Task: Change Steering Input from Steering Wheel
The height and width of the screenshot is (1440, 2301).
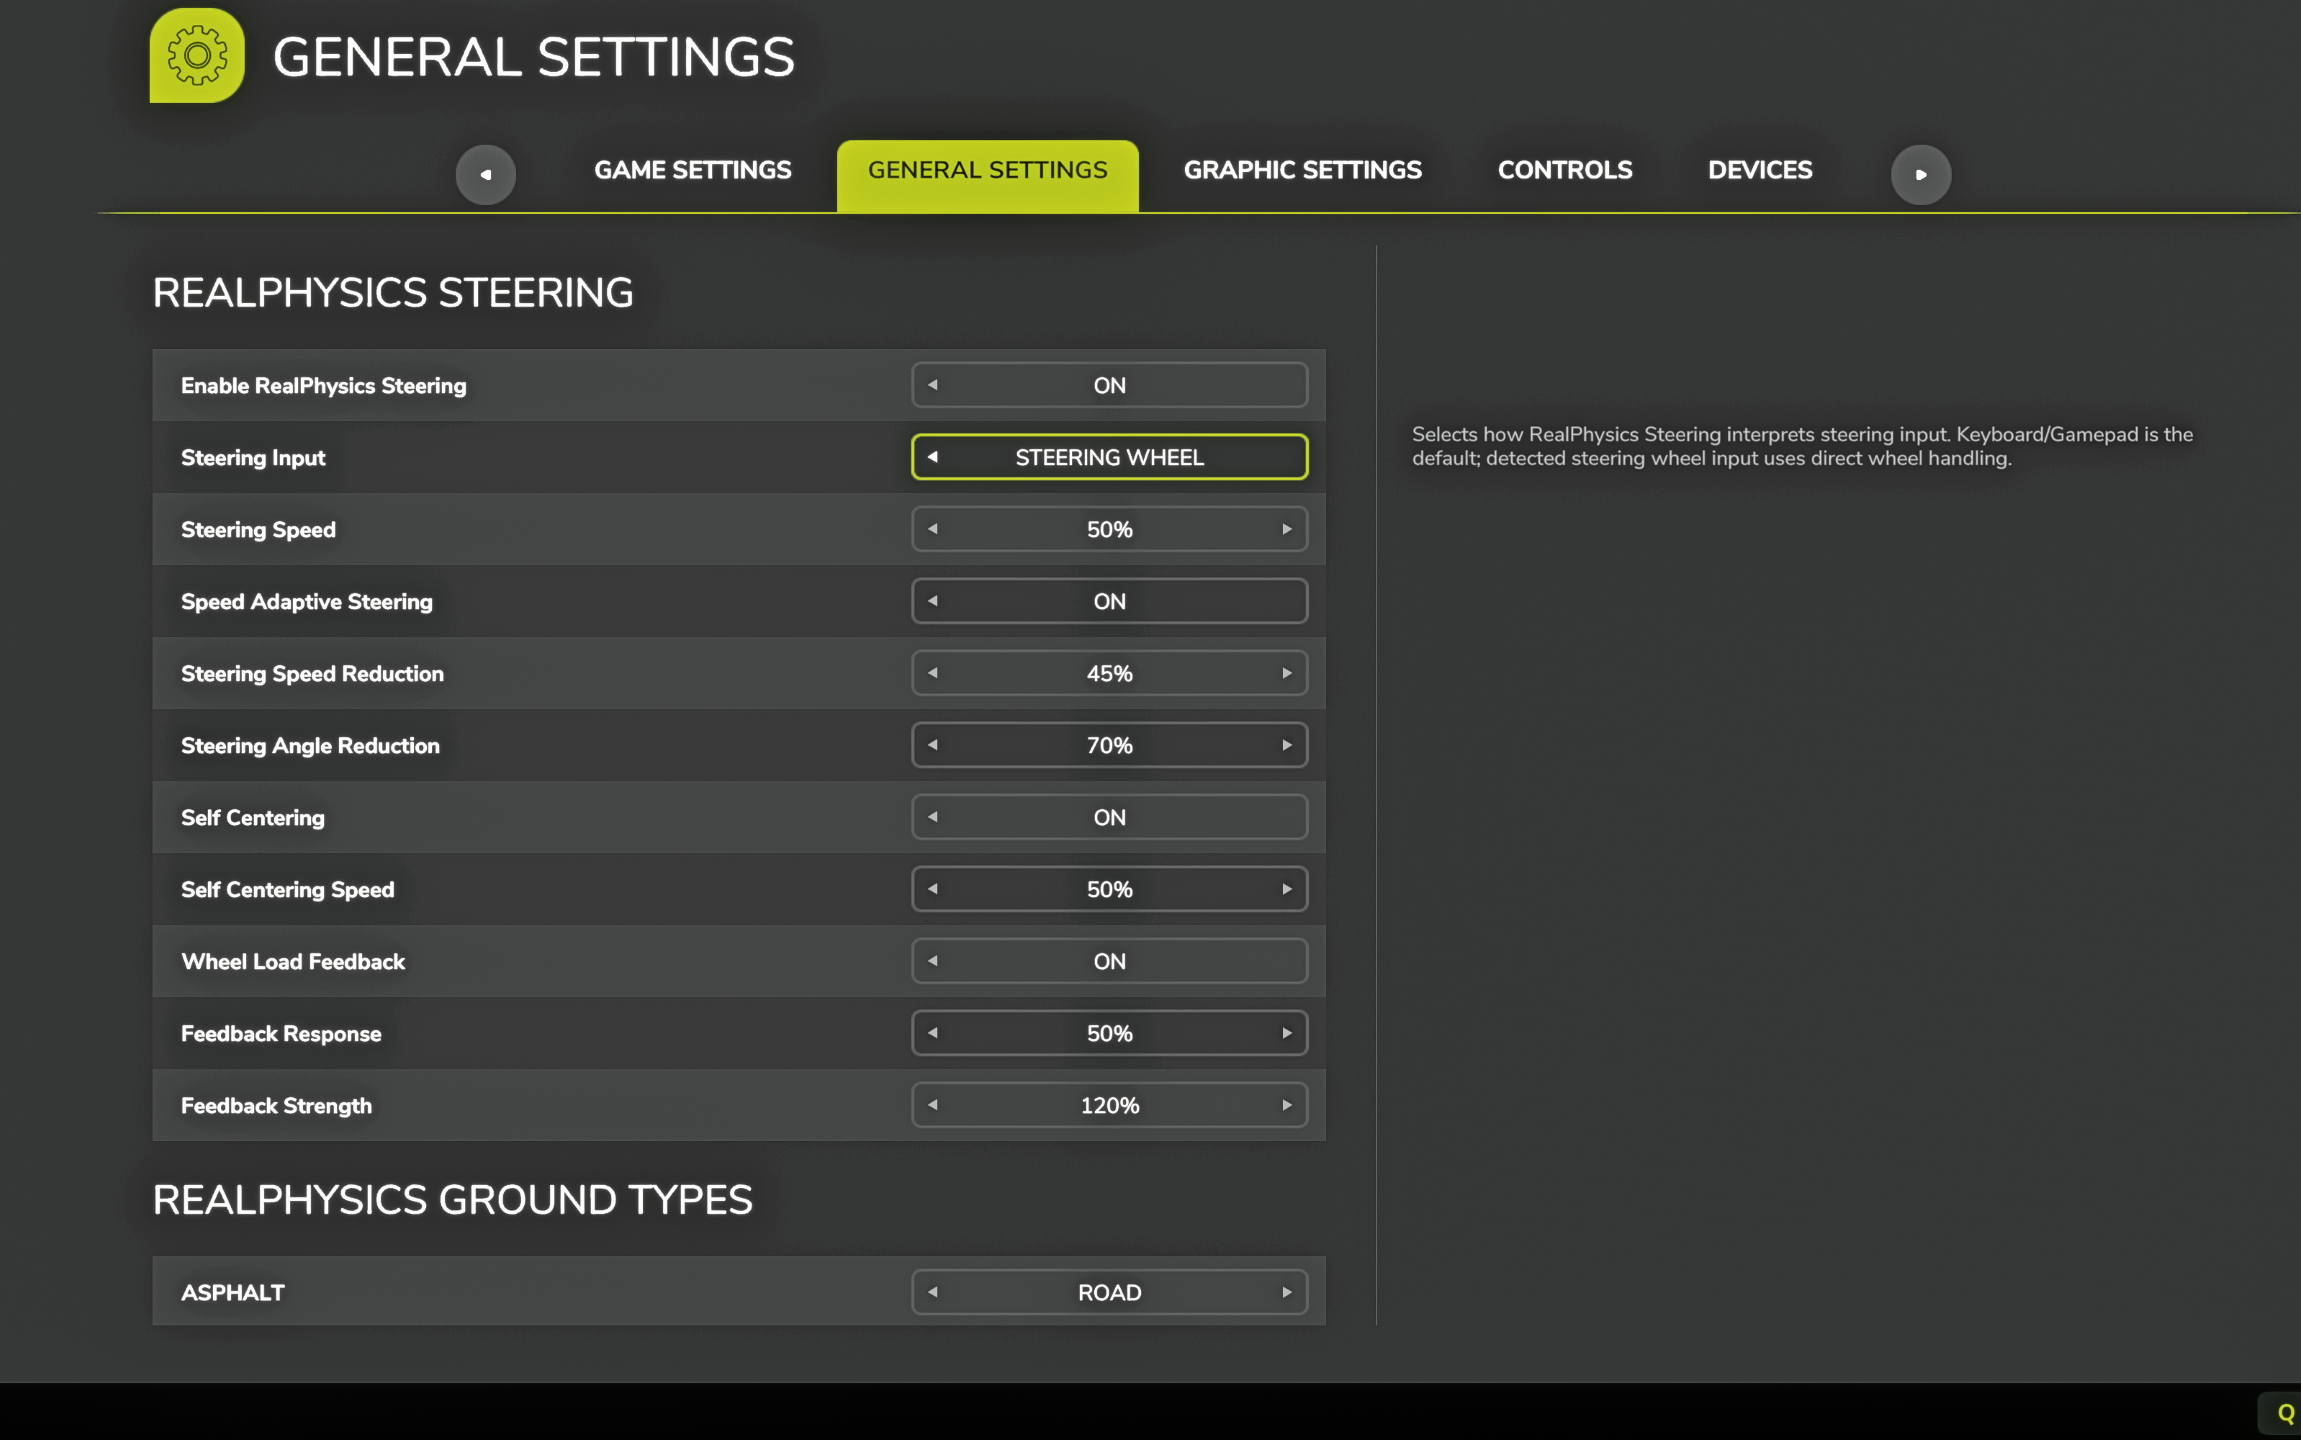Action: [x=1110, y=457]
